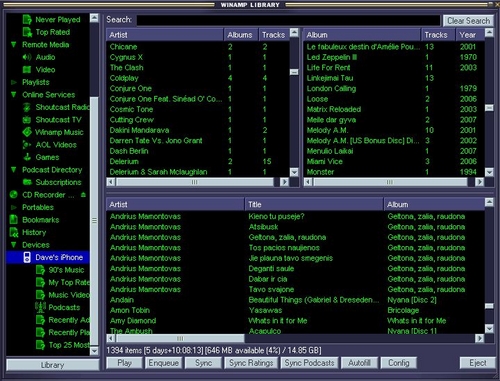Click the Sync button

203,363
